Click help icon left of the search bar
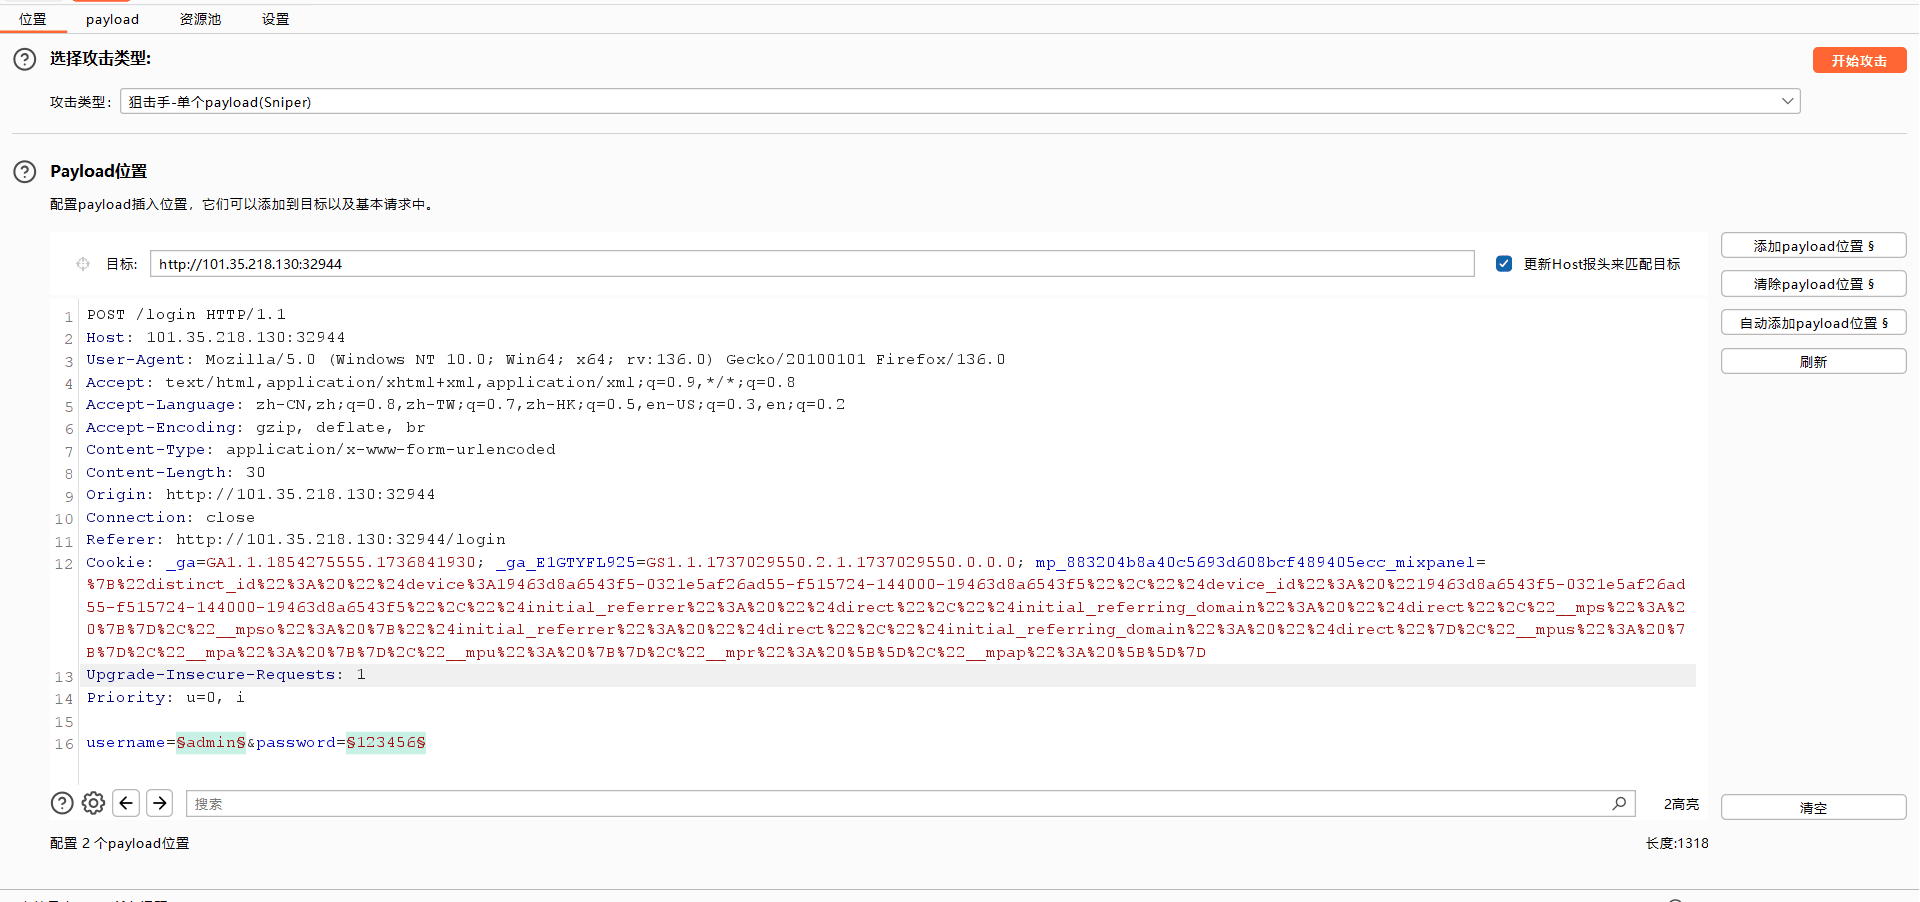Image resolution: width=1920 pixels, height=902 pixels. (62, 803)
